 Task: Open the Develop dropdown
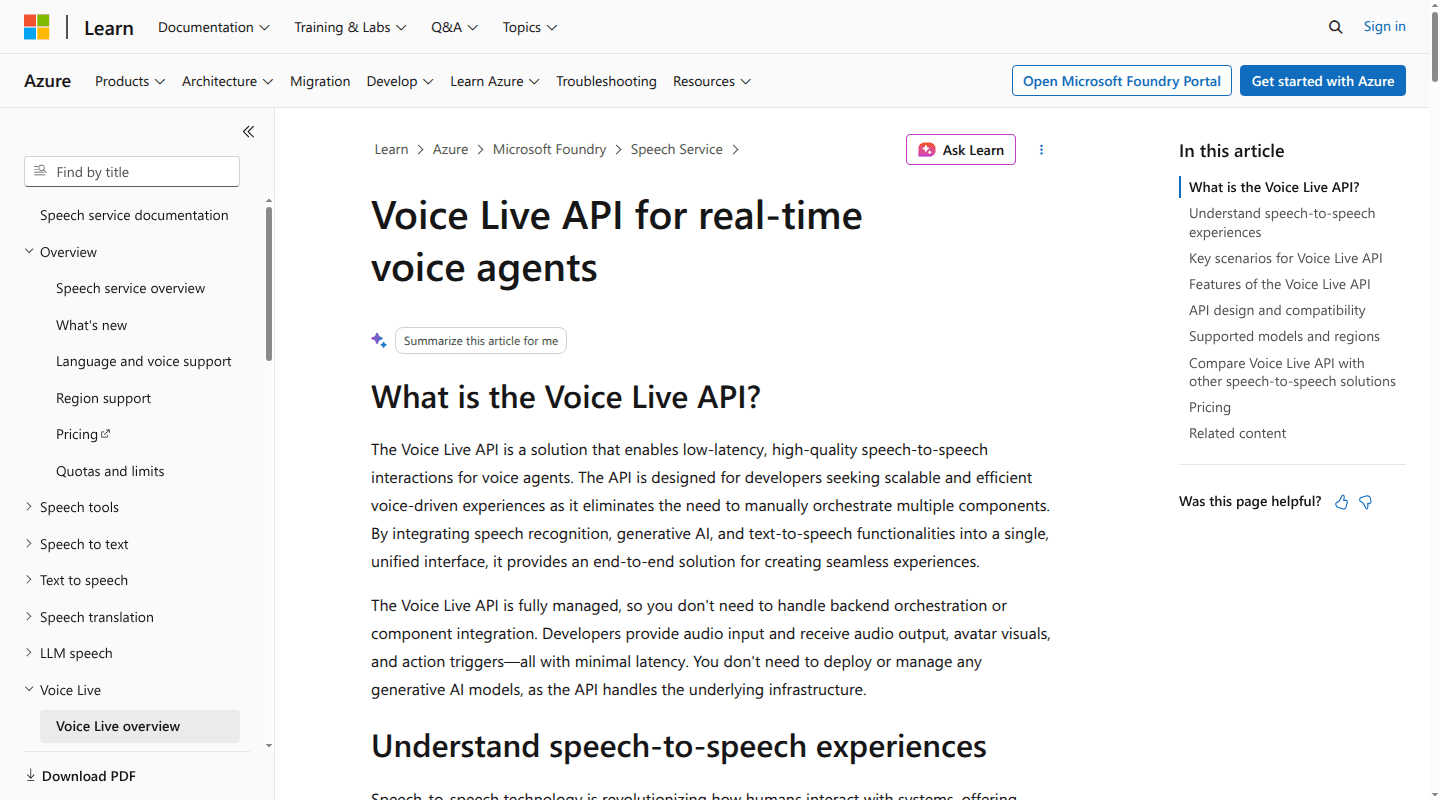pos(400,81)
